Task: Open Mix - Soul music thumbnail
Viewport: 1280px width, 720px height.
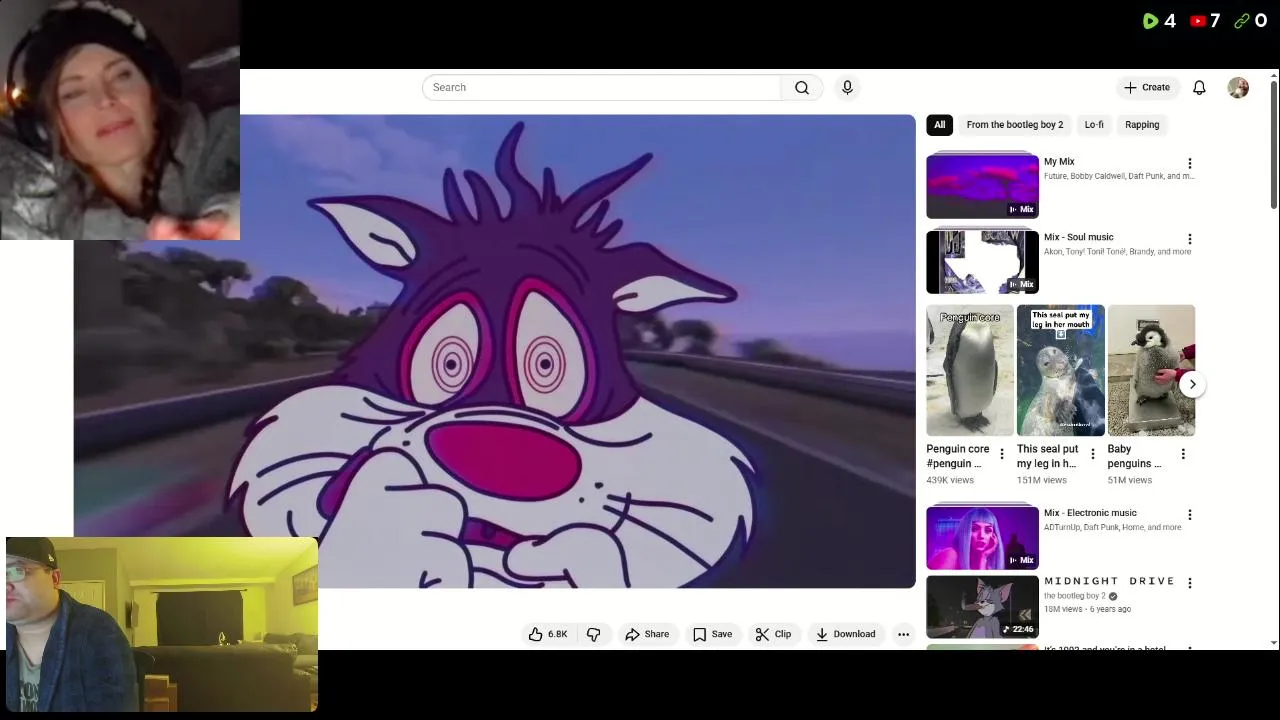Action: (x=982, y=261)
